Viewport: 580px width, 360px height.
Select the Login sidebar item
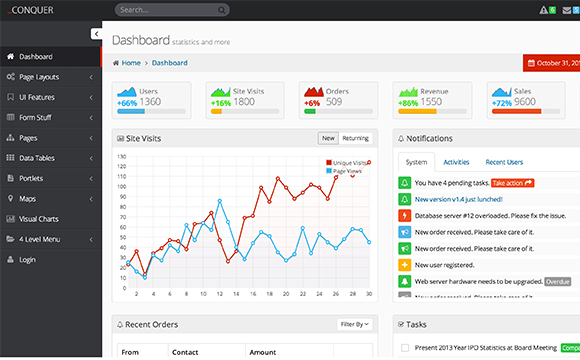(x=51, y=260)
